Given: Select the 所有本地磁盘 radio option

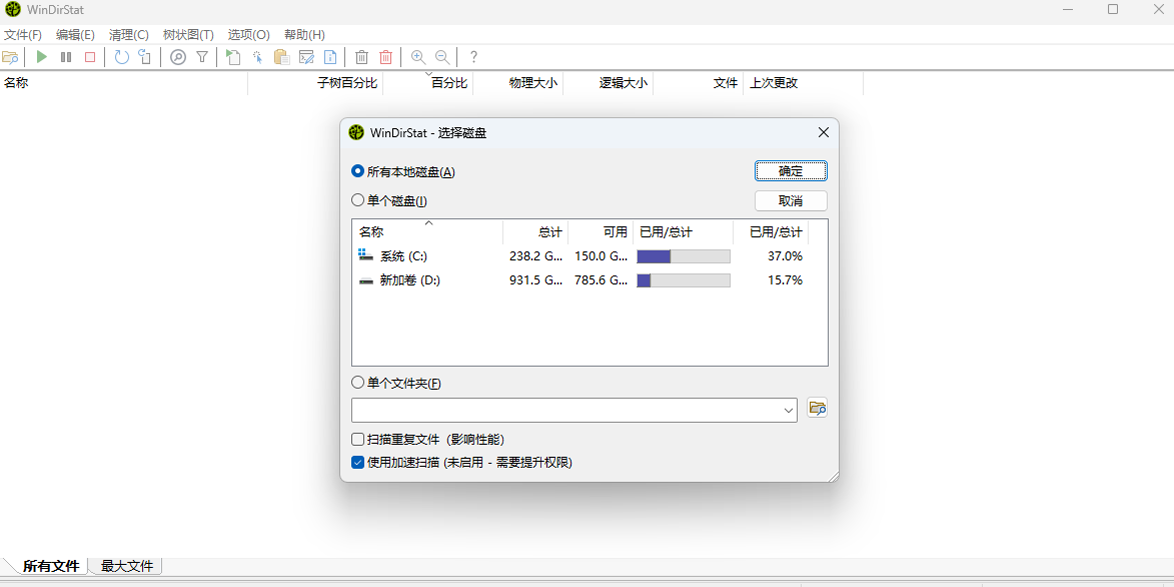Looking at the screenshot, I should tap(358, 172).
